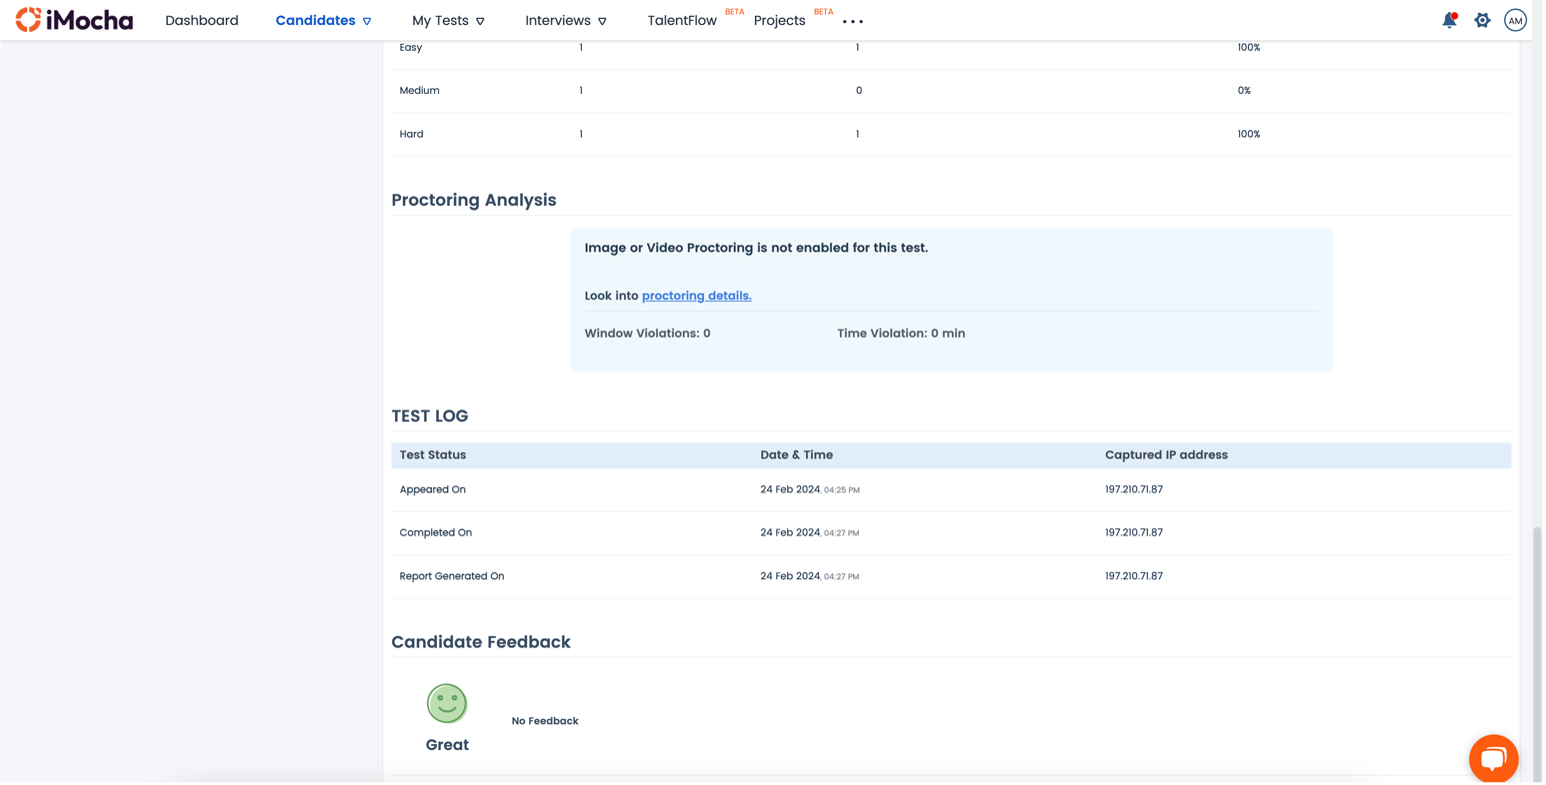
Task: Open the three-dot more menu
Action: click(x=852, y=21)
